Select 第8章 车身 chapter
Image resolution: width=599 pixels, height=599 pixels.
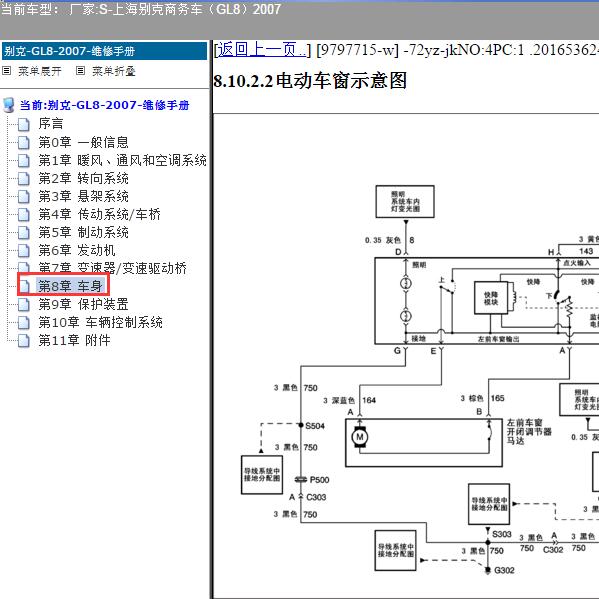70,286
